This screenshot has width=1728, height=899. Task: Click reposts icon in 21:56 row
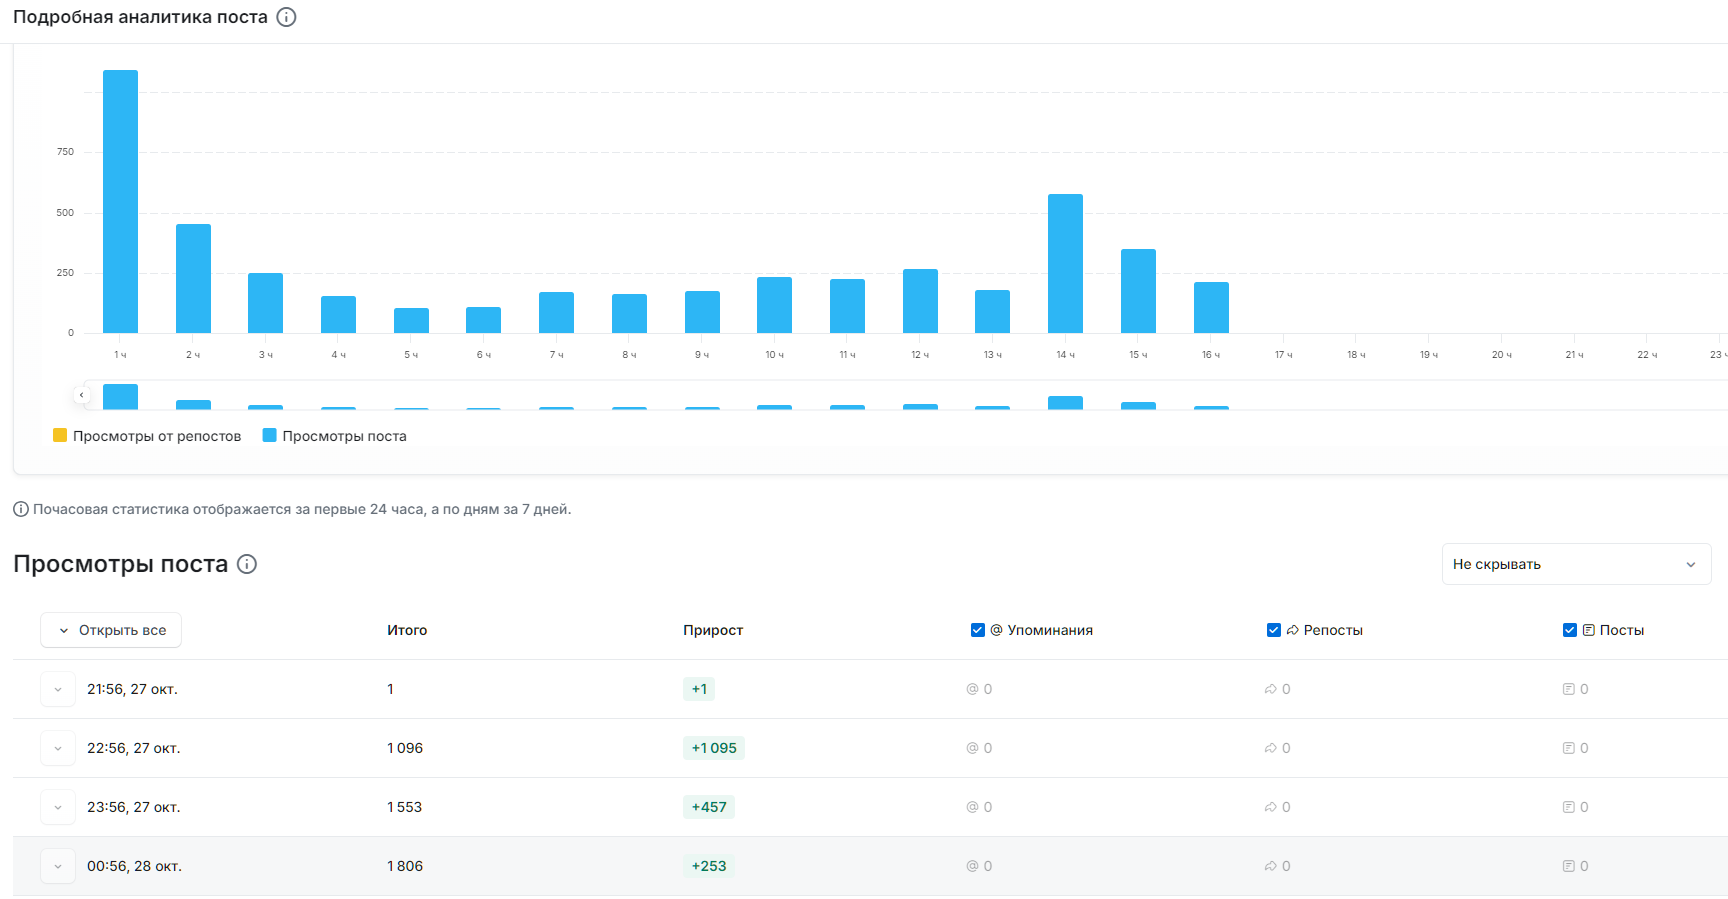pos(1271,689)
